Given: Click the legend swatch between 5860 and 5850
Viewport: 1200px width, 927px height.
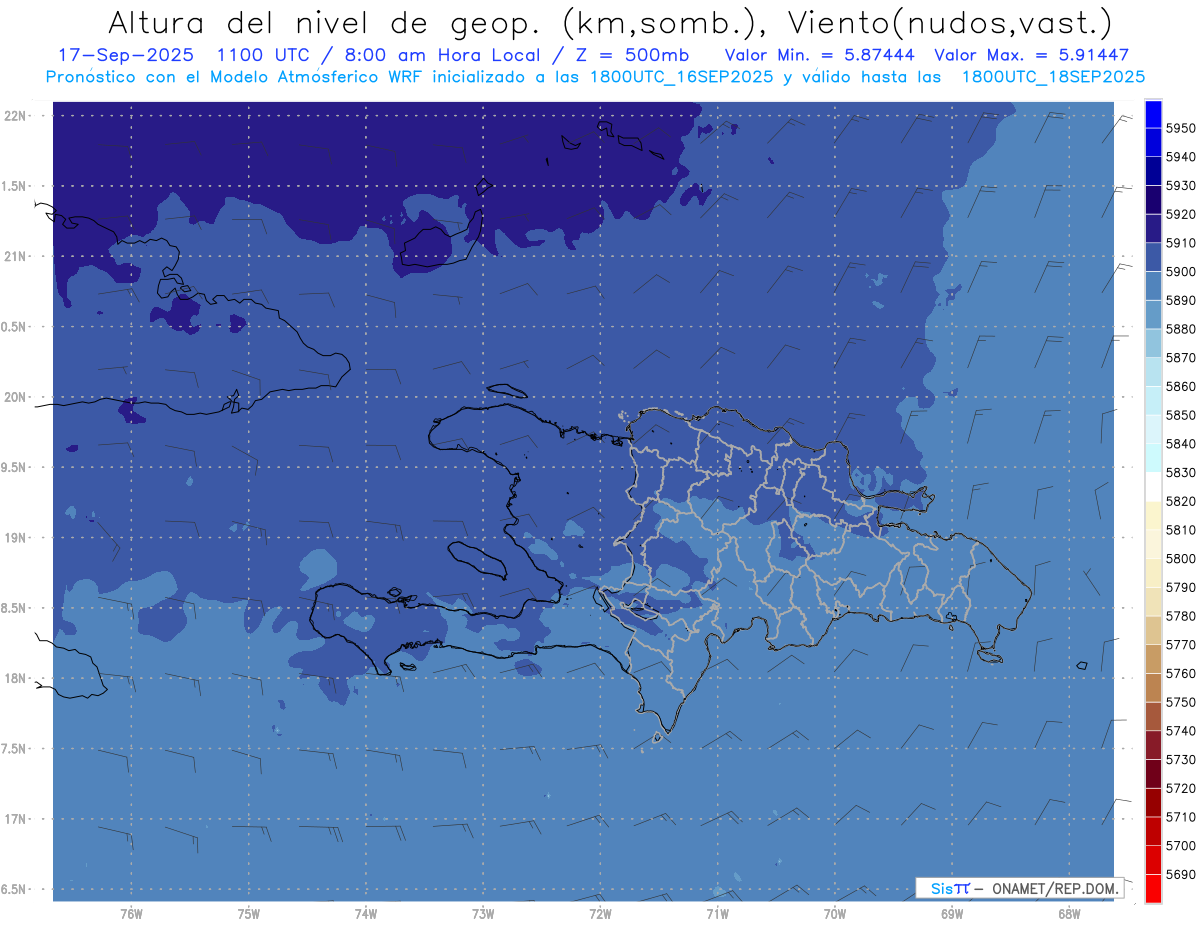Looking at the screenshot, I should point(1153,400).
